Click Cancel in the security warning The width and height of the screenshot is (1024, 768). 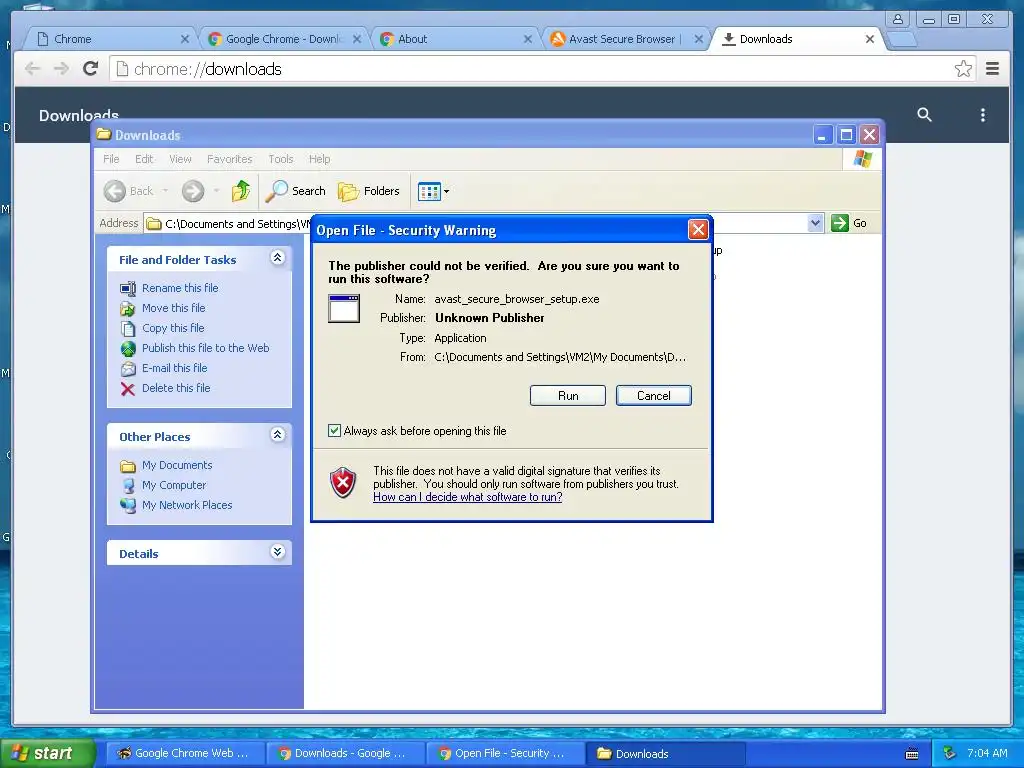tap(654, 396)
